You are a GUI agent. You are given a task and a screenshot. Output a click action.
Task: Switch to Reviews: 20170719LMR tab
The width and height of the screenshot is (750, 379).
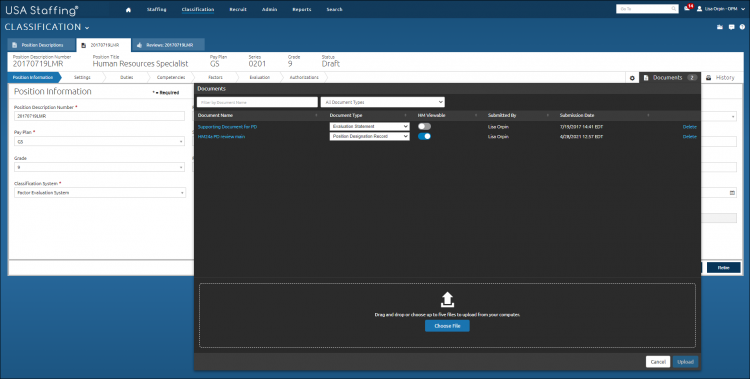pos(168,45)
